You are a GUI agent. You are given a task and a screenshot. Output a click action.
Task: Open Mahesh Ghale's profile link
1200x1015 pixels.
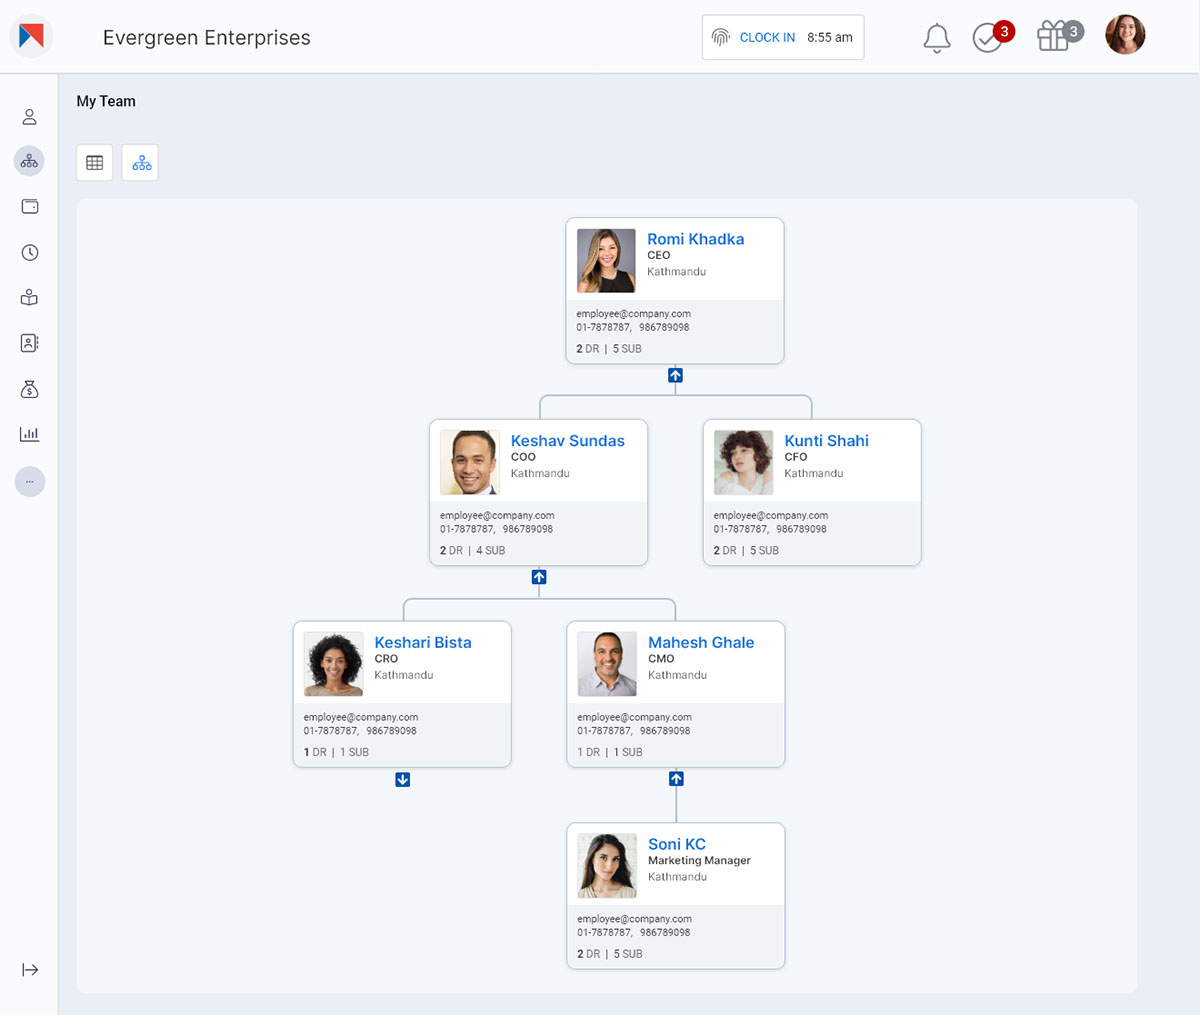pyautogui.click(x=701, y=642)
